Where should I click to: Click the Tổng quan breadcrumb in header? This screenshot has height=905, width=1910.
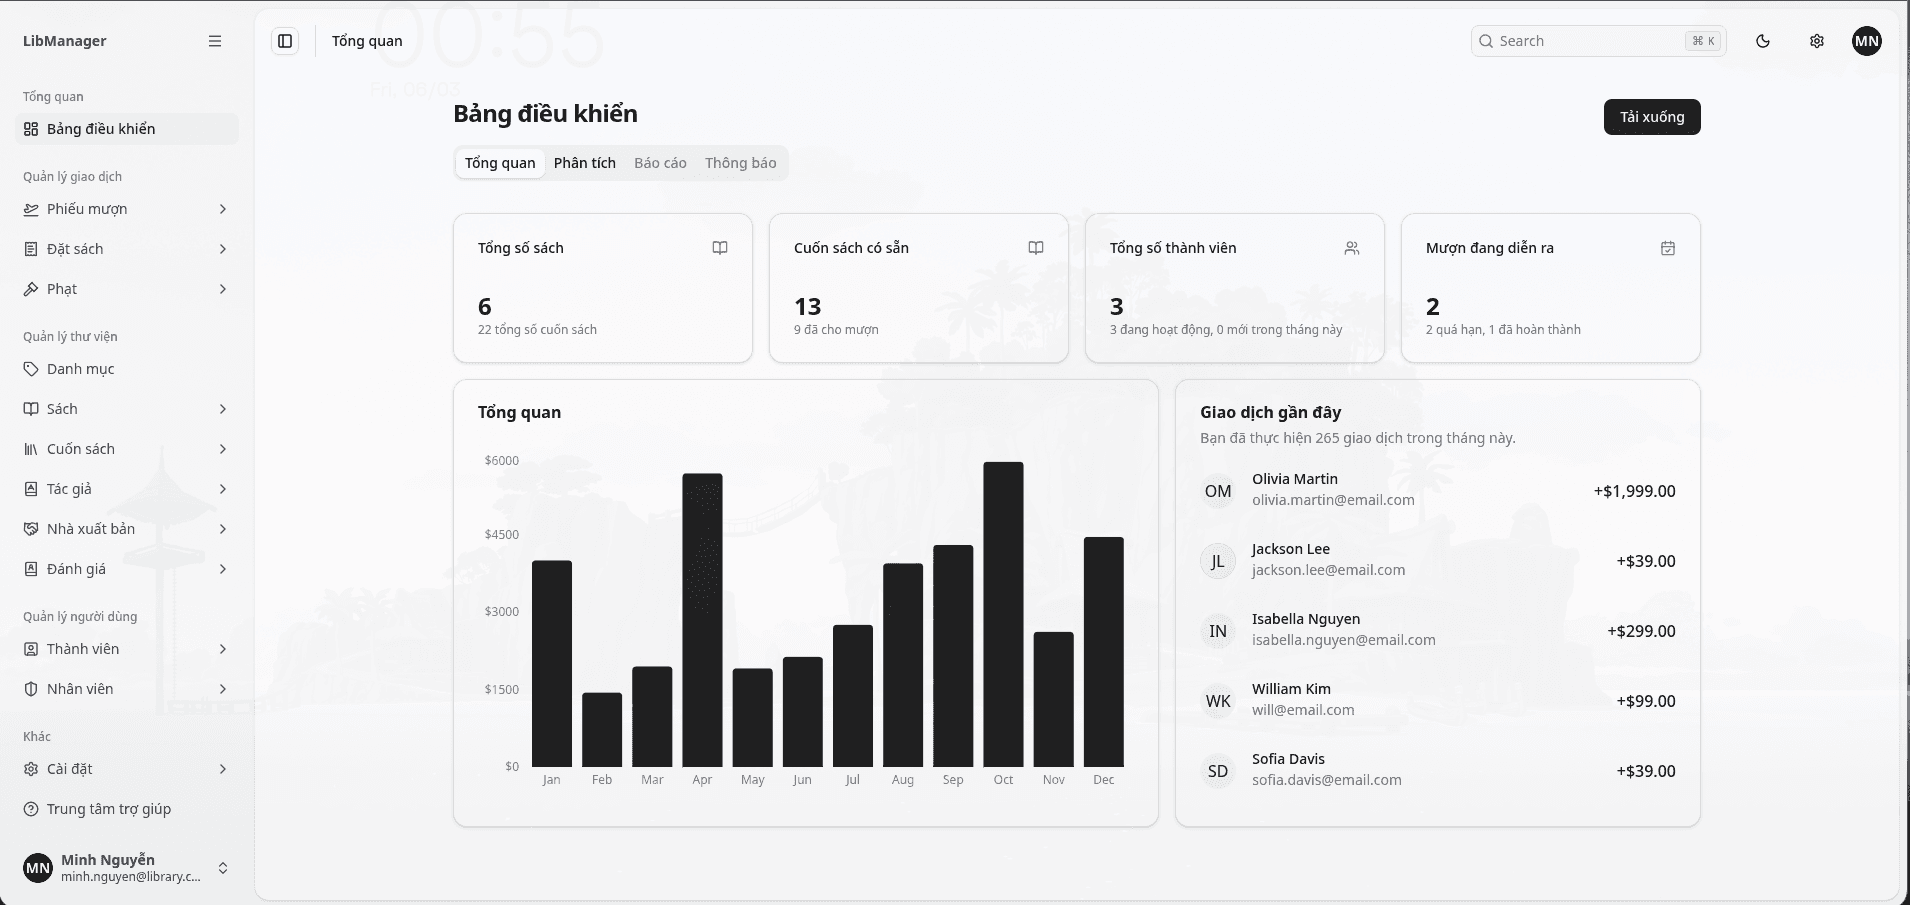click(x=367, y=41)
